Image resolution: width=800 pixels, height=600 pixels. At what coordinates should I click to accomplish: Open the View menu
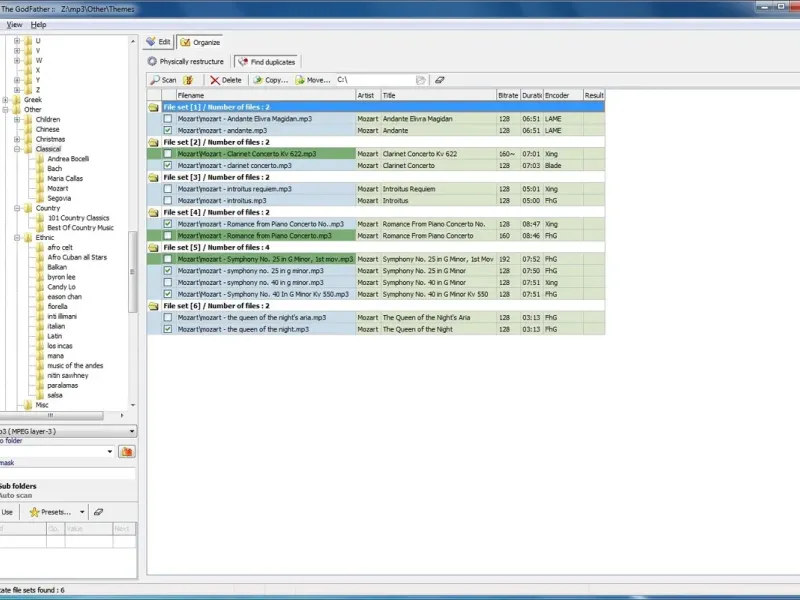[x=14, y=24]
